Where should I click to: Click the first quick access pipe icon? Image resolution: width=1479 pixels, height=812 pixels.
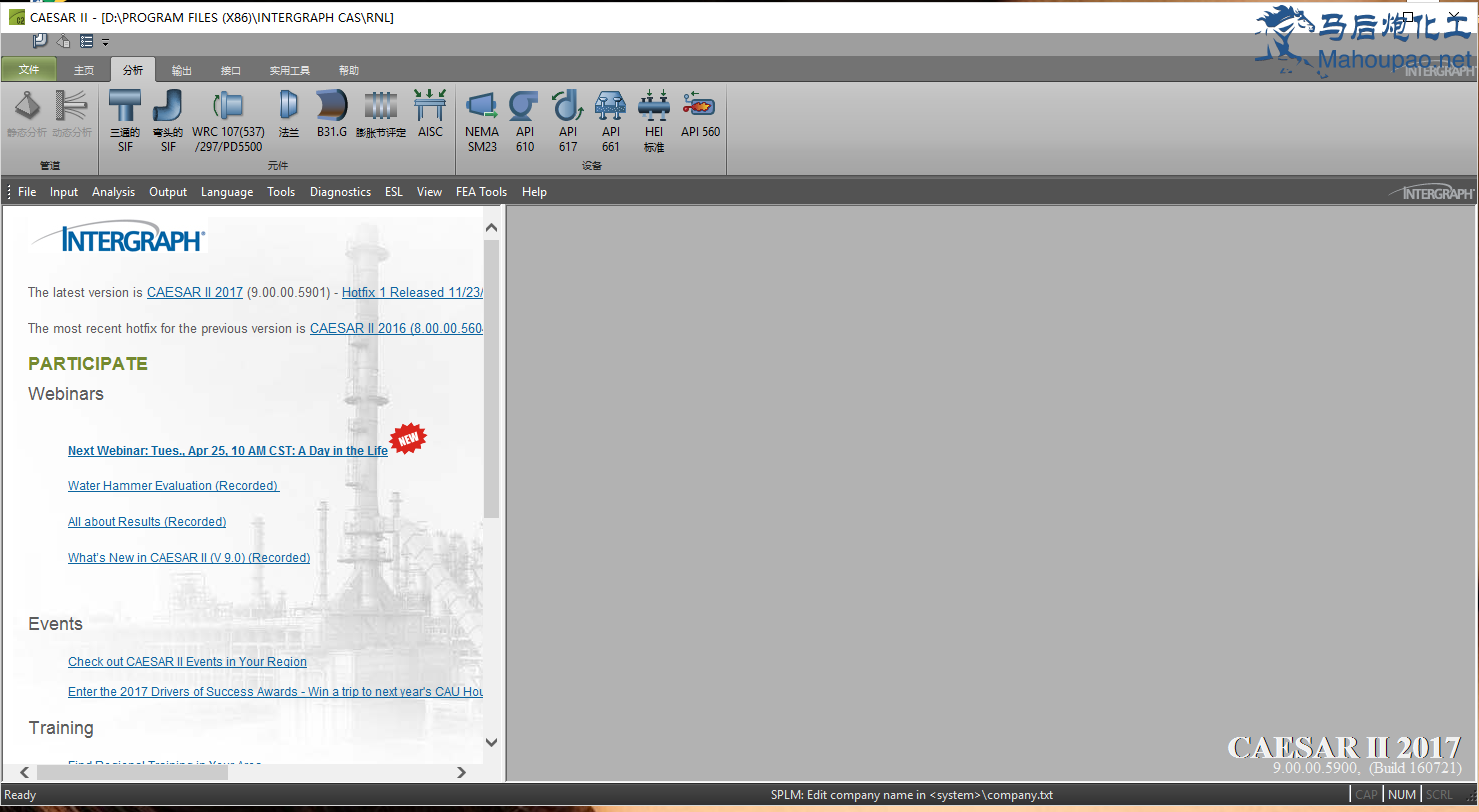(40, 41)
